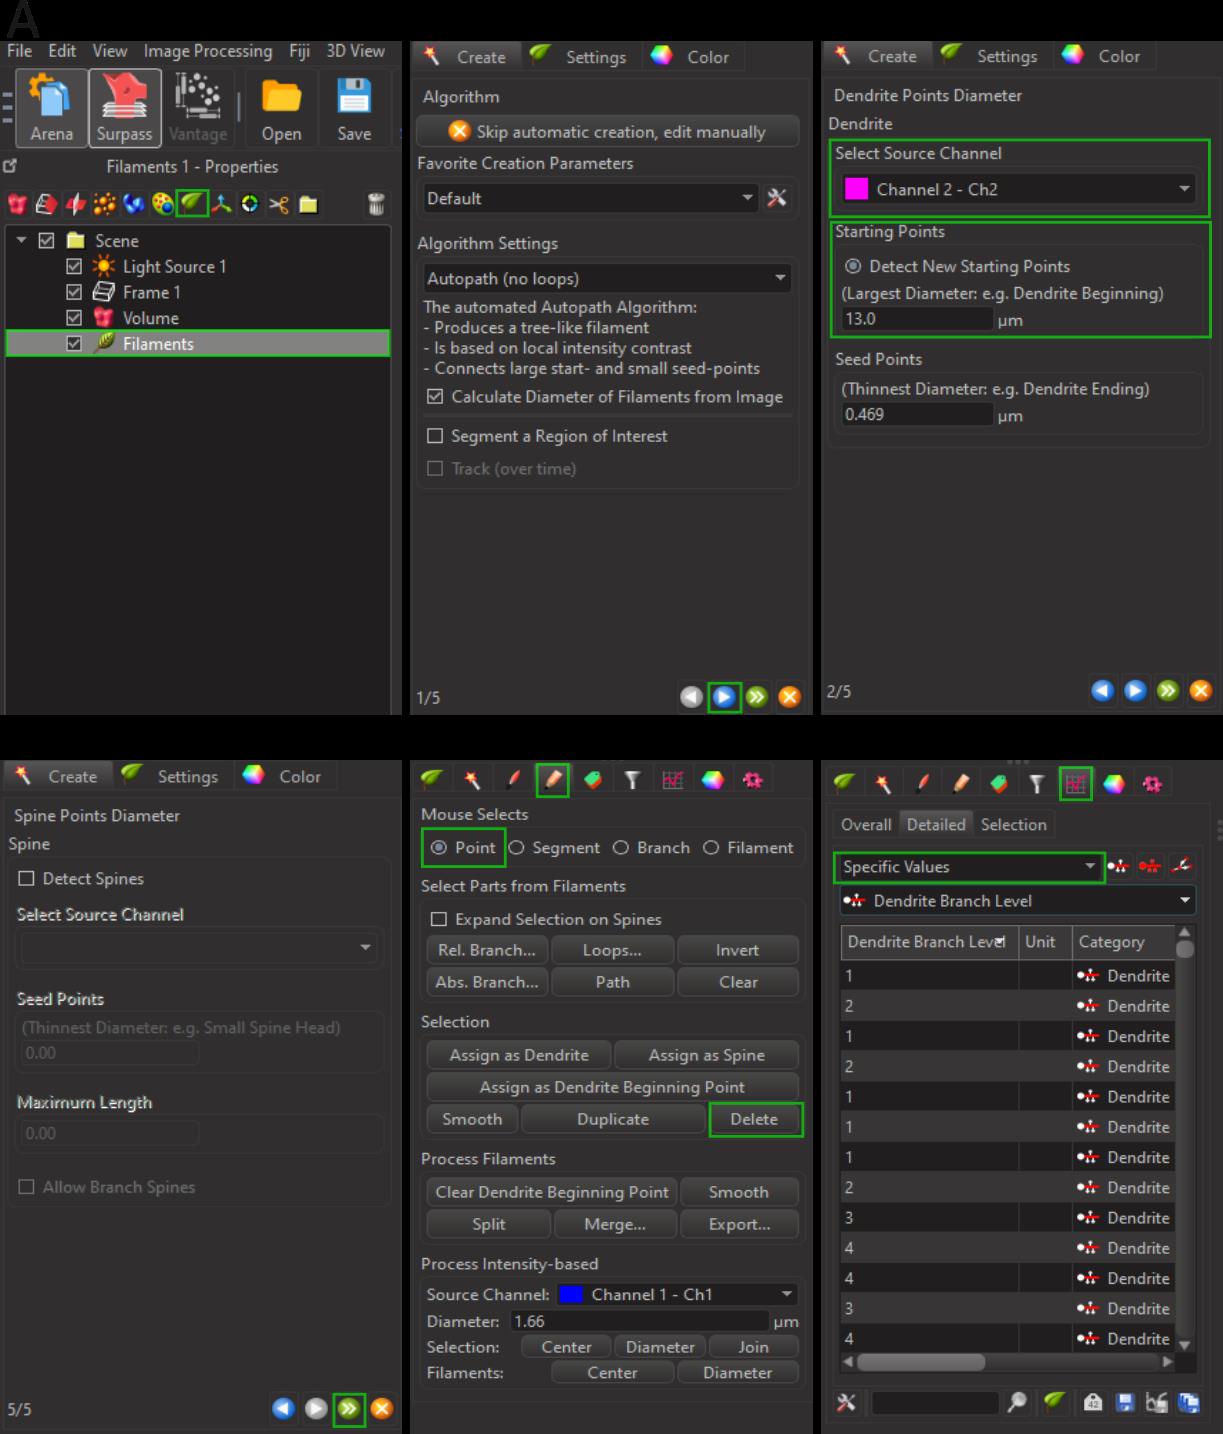Open the Channel 2 - Ch2 source dropdown
This screenshot has height=1434, width=1223.
(x=1019, y=189)
